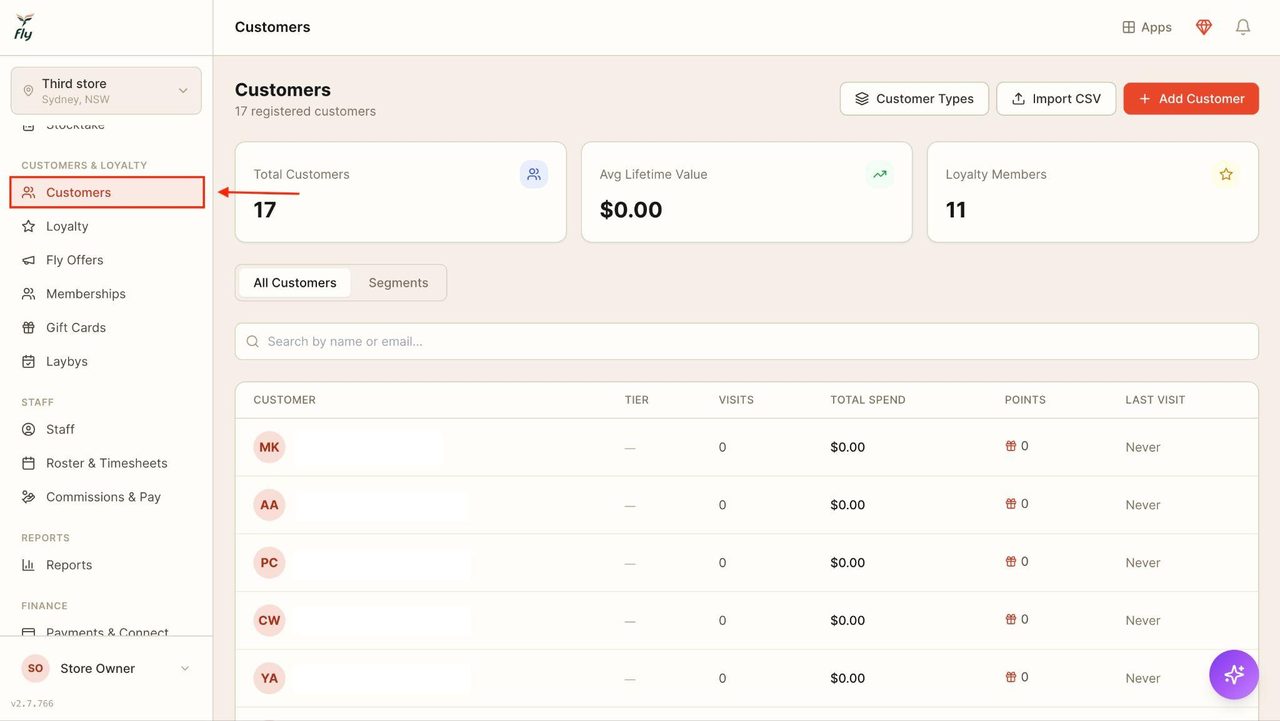1280x721 pixels.
Task: Click the red diamond gem icon
Action: pyautogui.click(x=1204, y=27)
